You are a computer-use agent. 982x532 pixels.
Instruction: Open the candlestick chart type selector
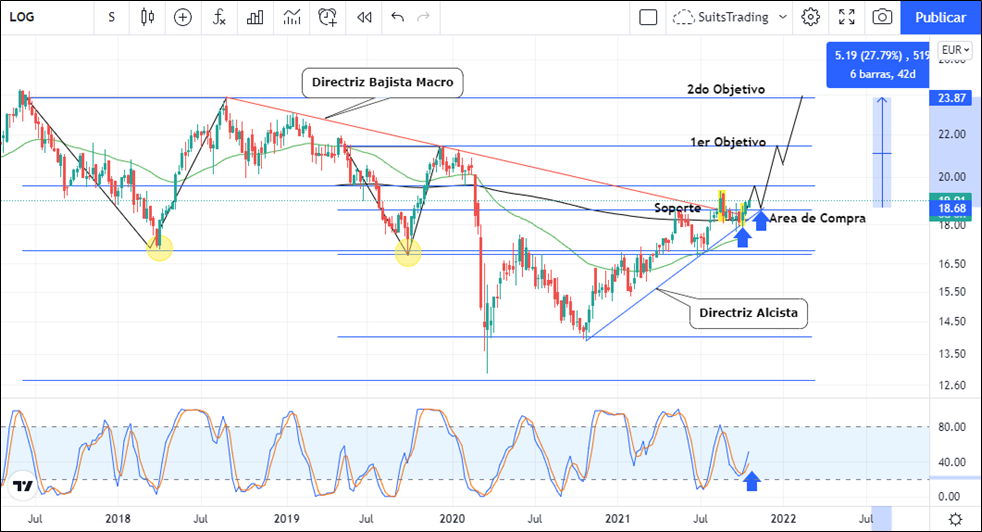(x=148, y=17)
